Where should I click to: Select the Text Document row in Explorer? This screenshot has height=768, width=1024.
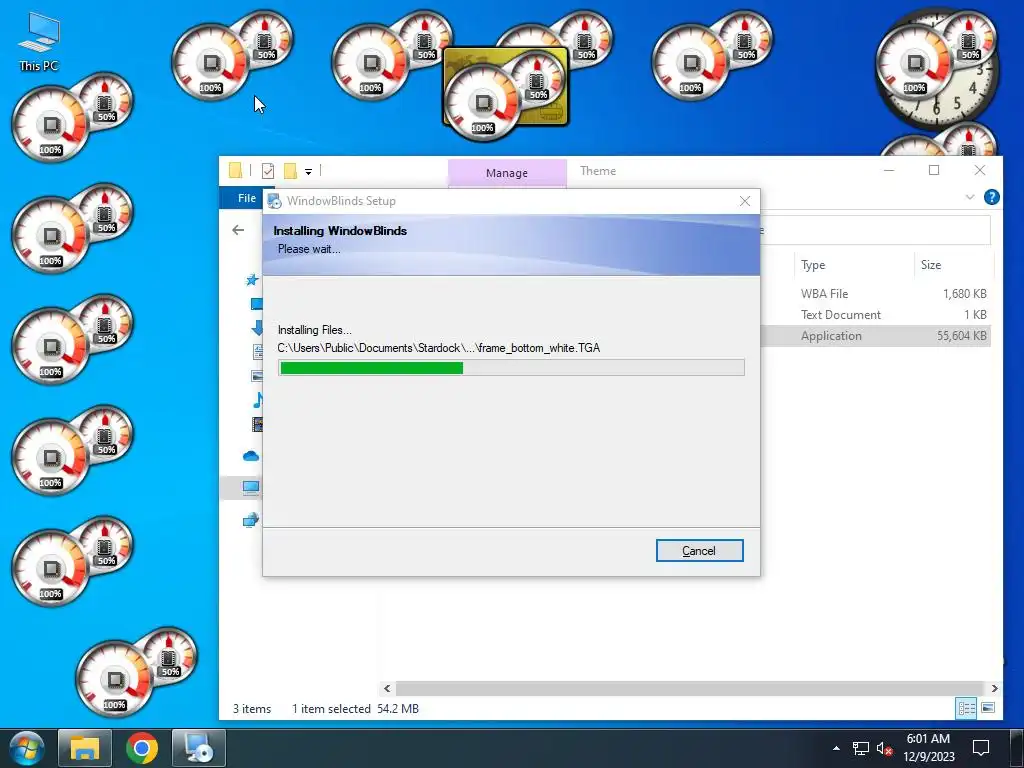pos(876,315)
